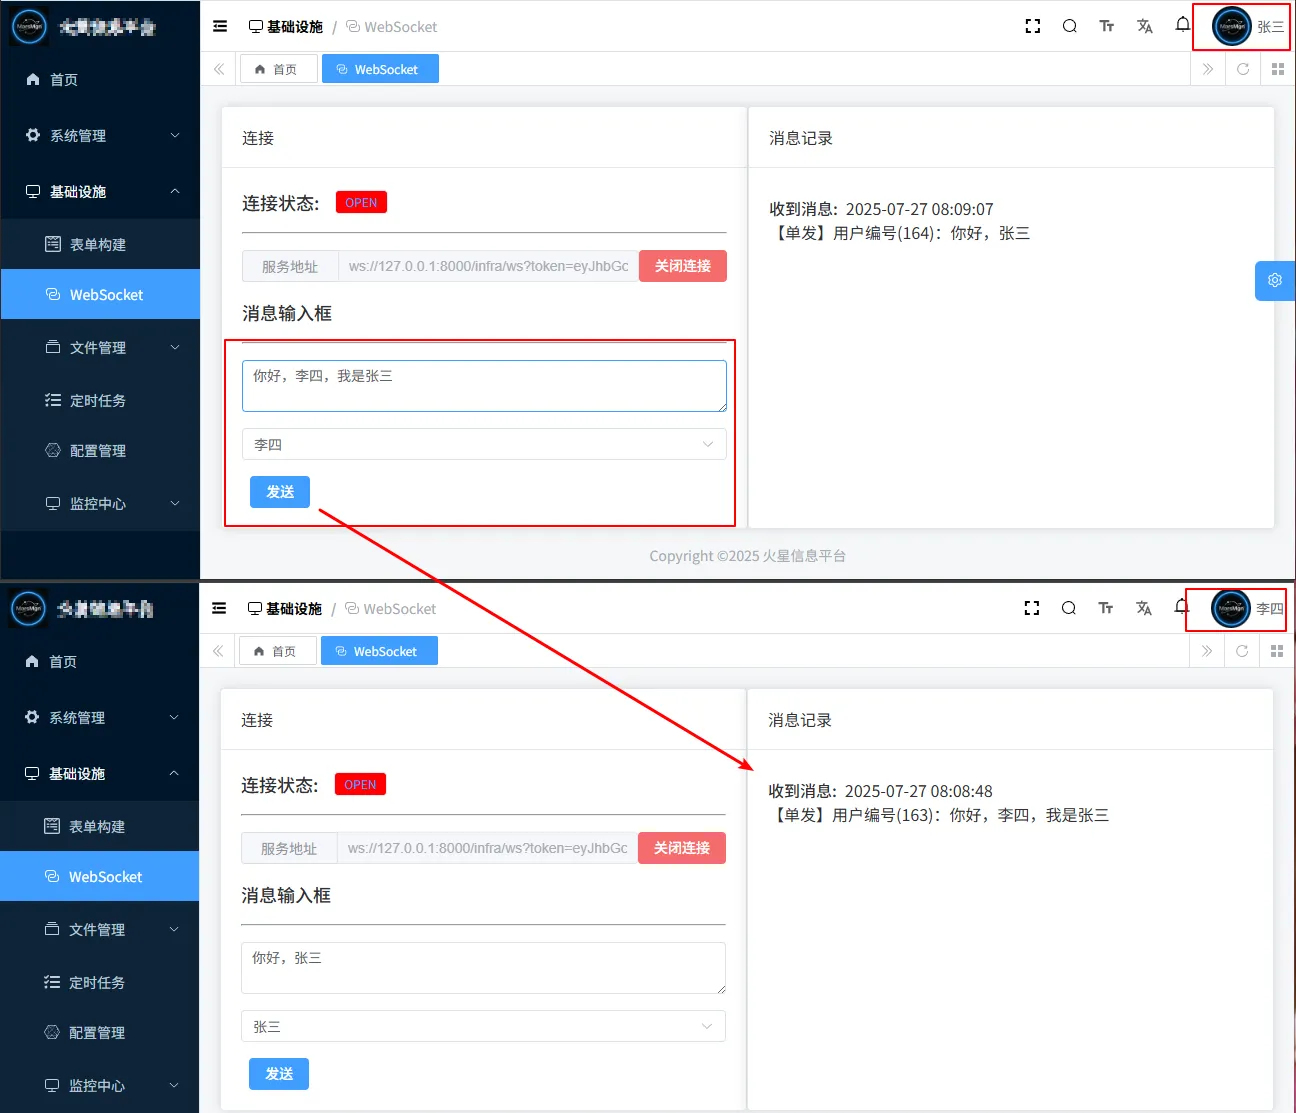Collapse 基础设施 menu in 李四 window
The image size is (1296, 1113).
(x=99, y=773)
